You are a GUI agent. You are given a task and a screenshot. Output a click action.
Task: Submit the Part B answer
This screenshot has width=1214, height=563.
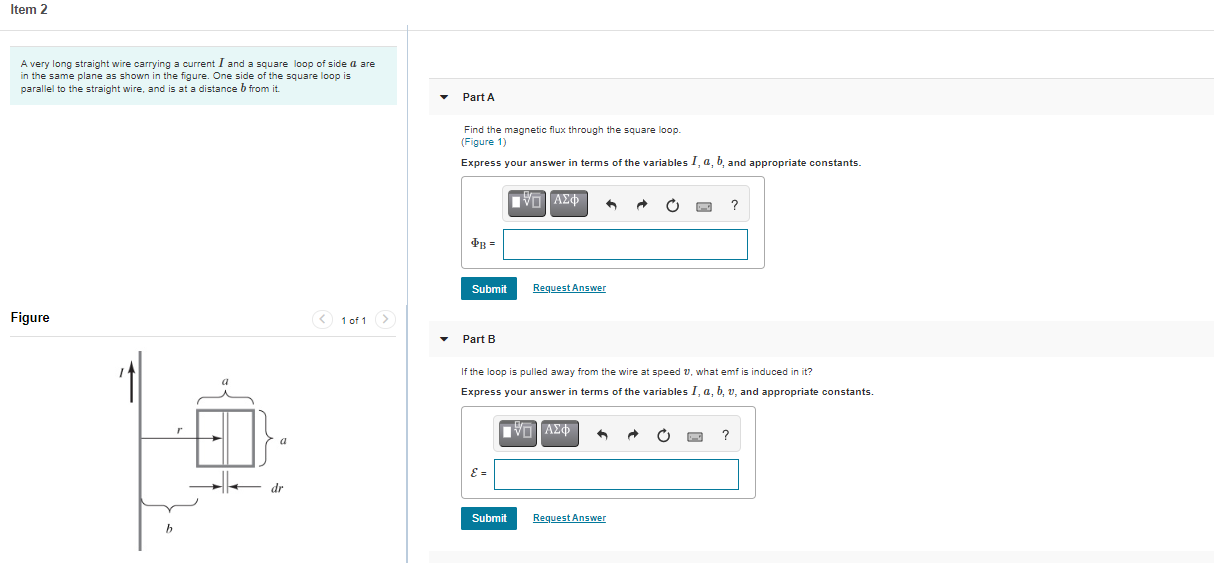(x=489, y=518)
